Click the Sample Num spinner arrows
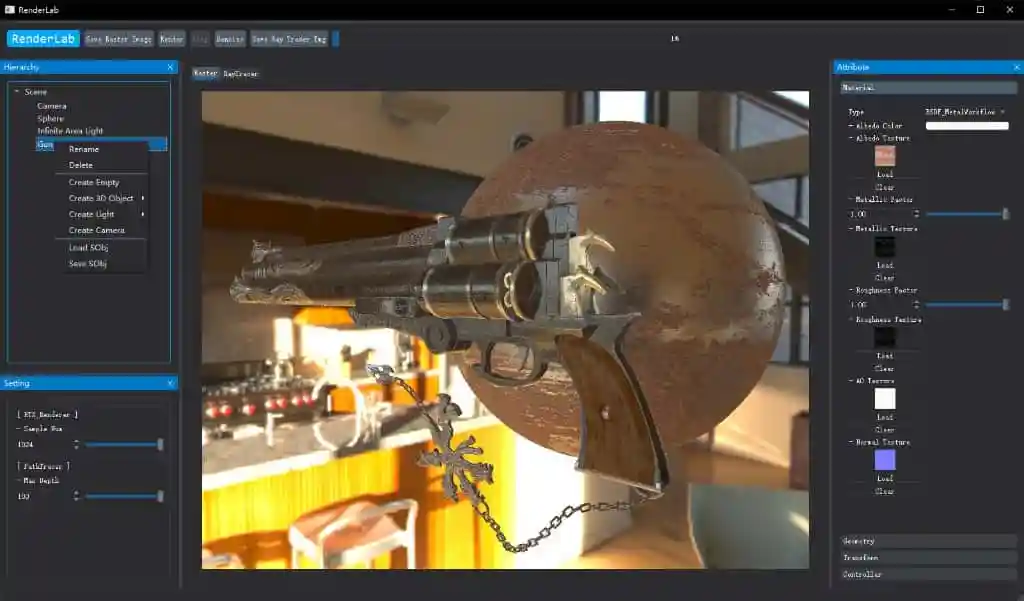Viewport: 1024px width, 601px height. click(76, 445)
